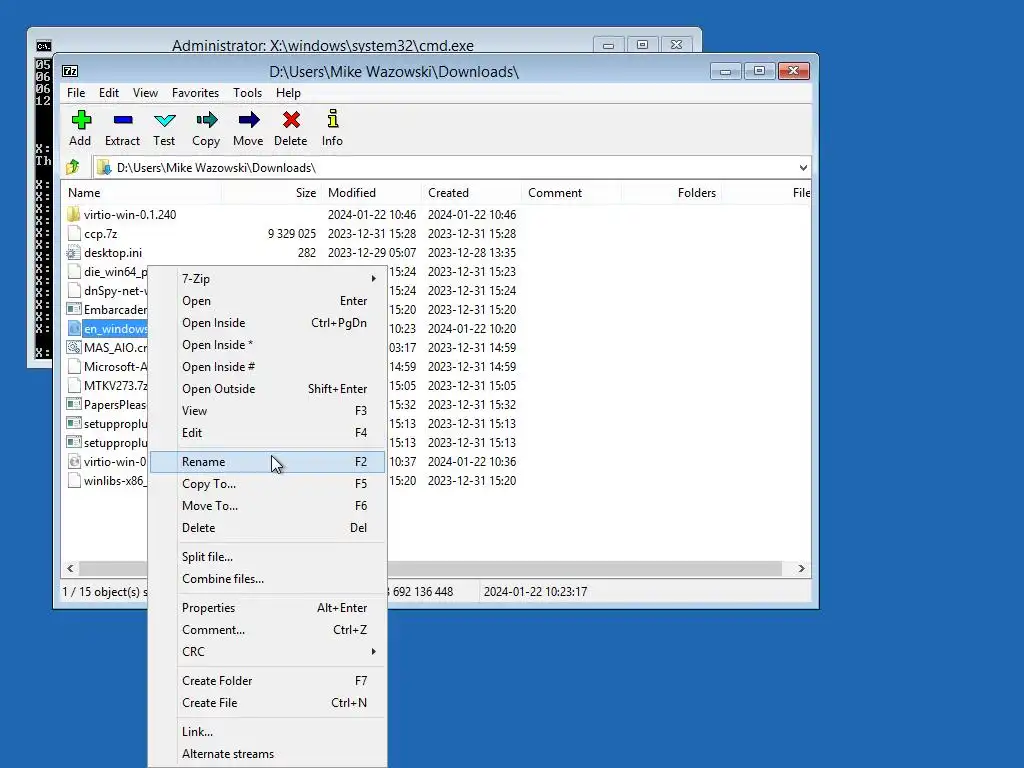
Task: Open the Edit menu
Action: [x=108, y=93]
